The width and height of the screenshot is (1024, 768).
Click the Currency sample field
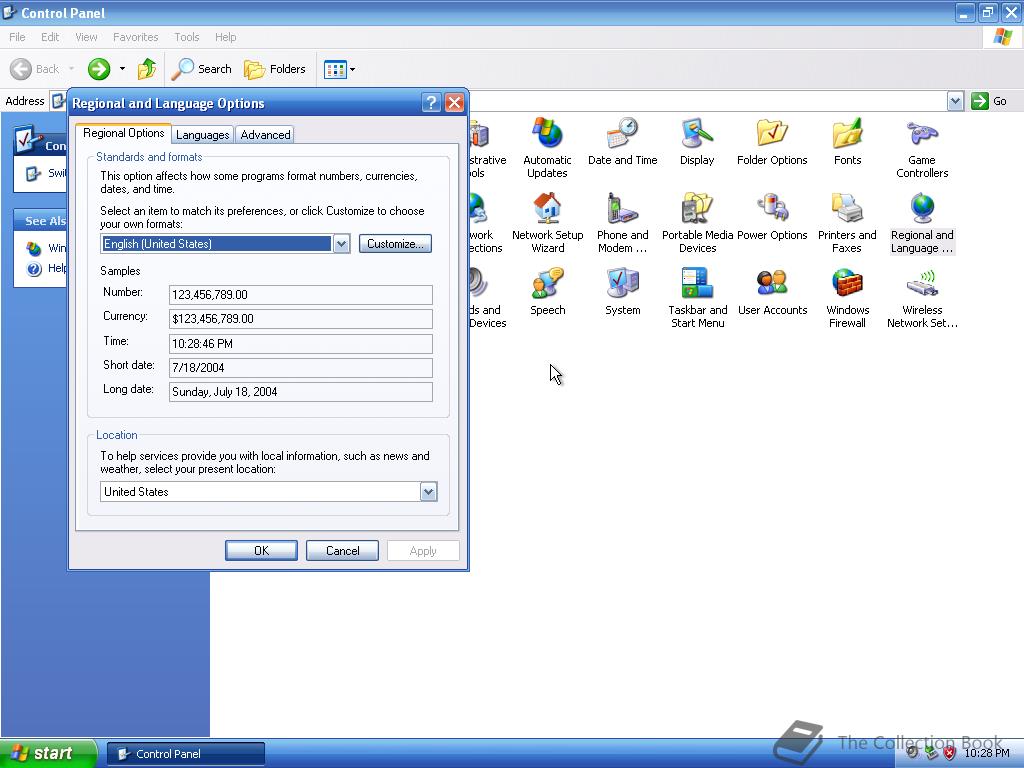(300, 319)
